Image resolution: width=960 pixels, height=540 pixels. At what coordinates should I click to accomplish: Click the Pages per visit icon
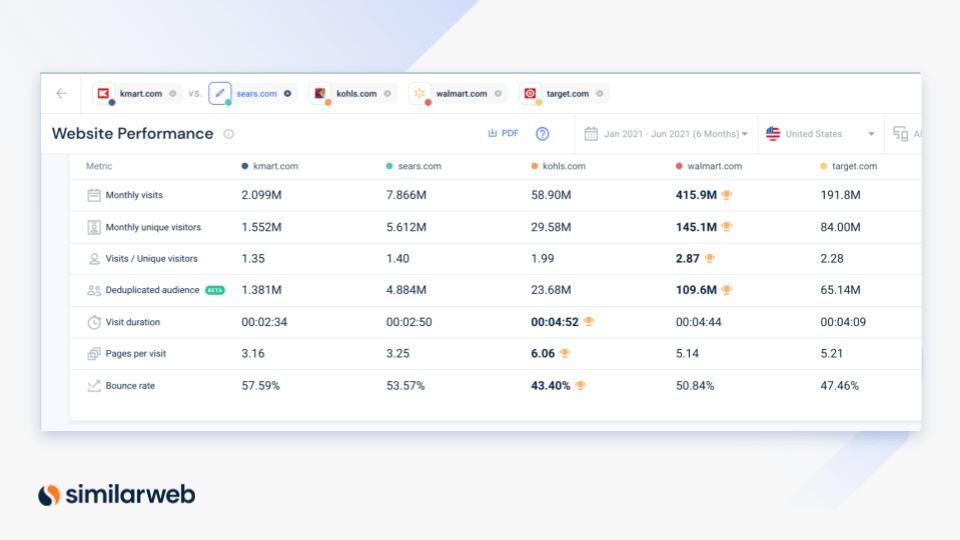pos(94,354)
